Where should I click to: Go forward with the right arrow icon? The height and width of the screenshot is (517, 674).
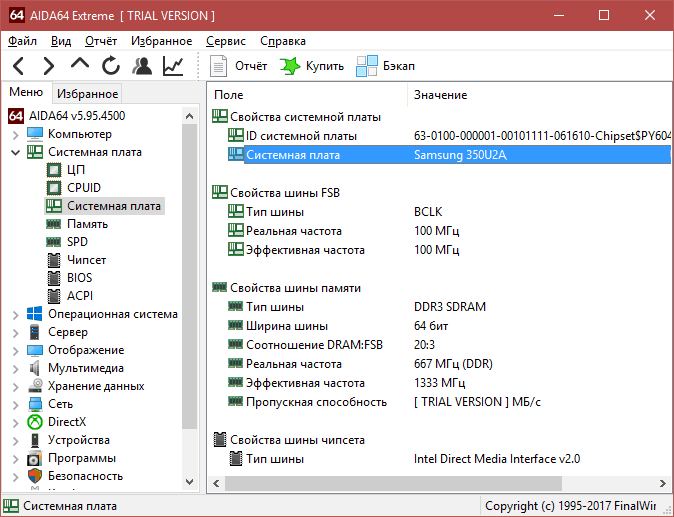(49, 66)
